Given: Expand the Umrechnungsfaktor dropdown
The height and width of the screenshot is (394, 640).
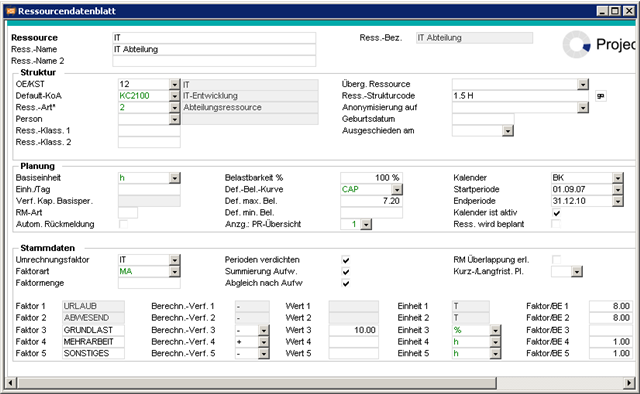Looking at the screenshot, I should [175, 260].
